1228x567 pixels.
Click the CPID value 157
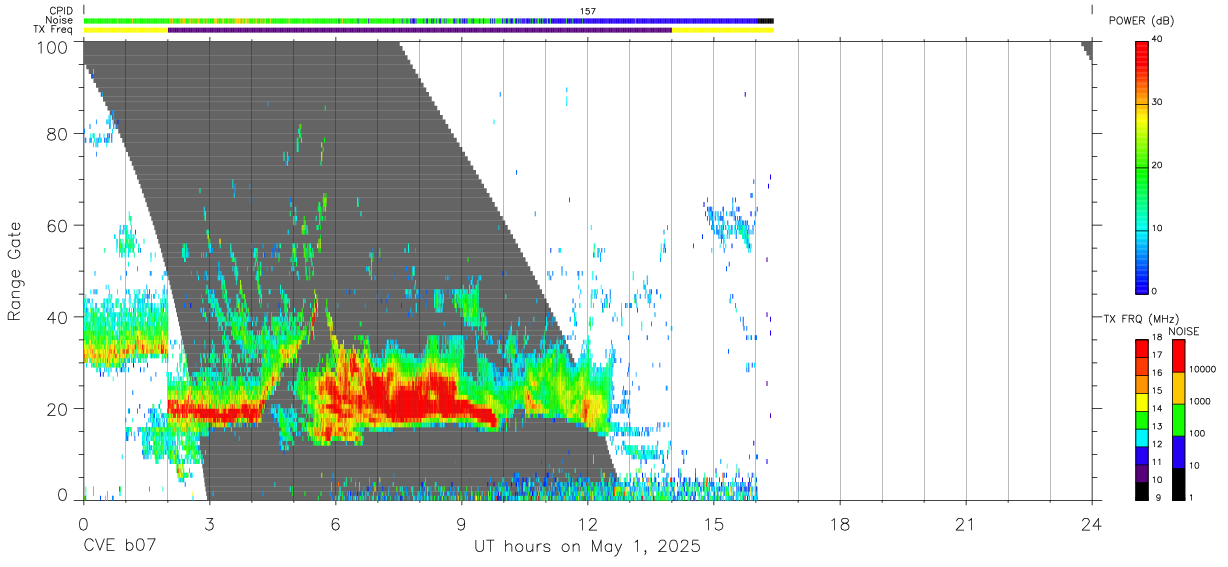tap(588, 11)
